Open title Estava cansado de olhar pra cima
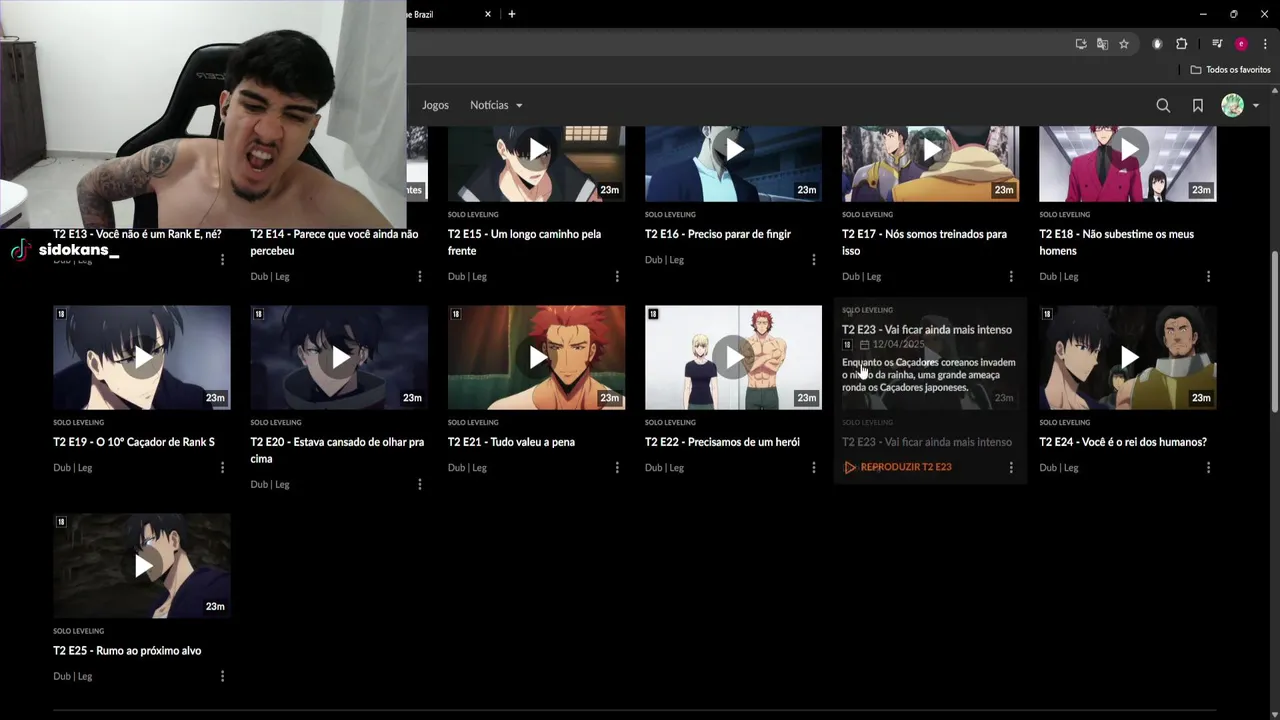The width and height of the screenshot is (1280, 720). (x=337, y=450)
